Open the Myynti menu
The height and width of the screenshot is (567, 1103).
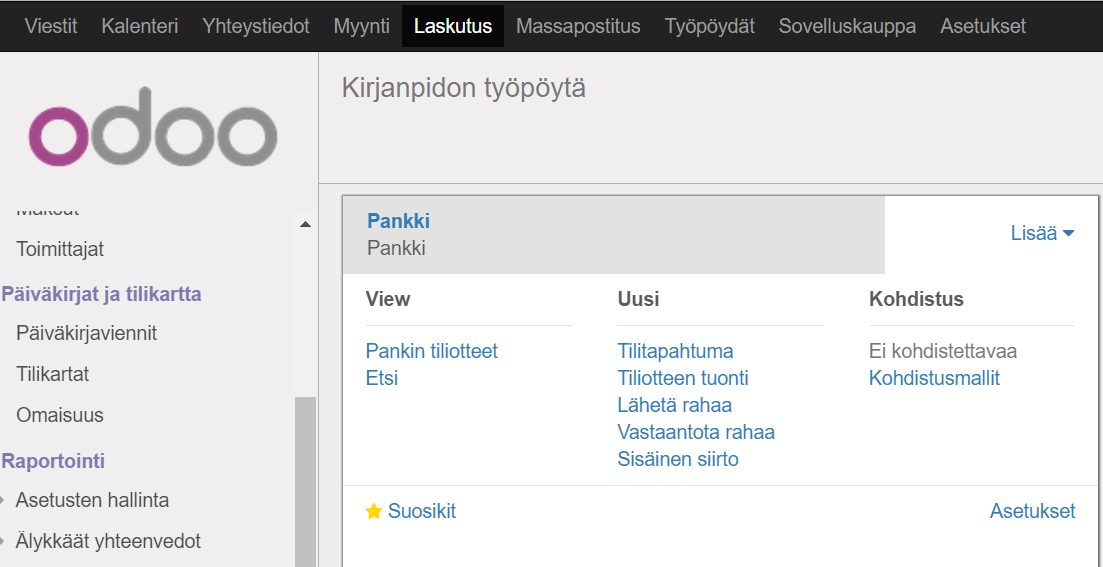(x=362, y=26)
